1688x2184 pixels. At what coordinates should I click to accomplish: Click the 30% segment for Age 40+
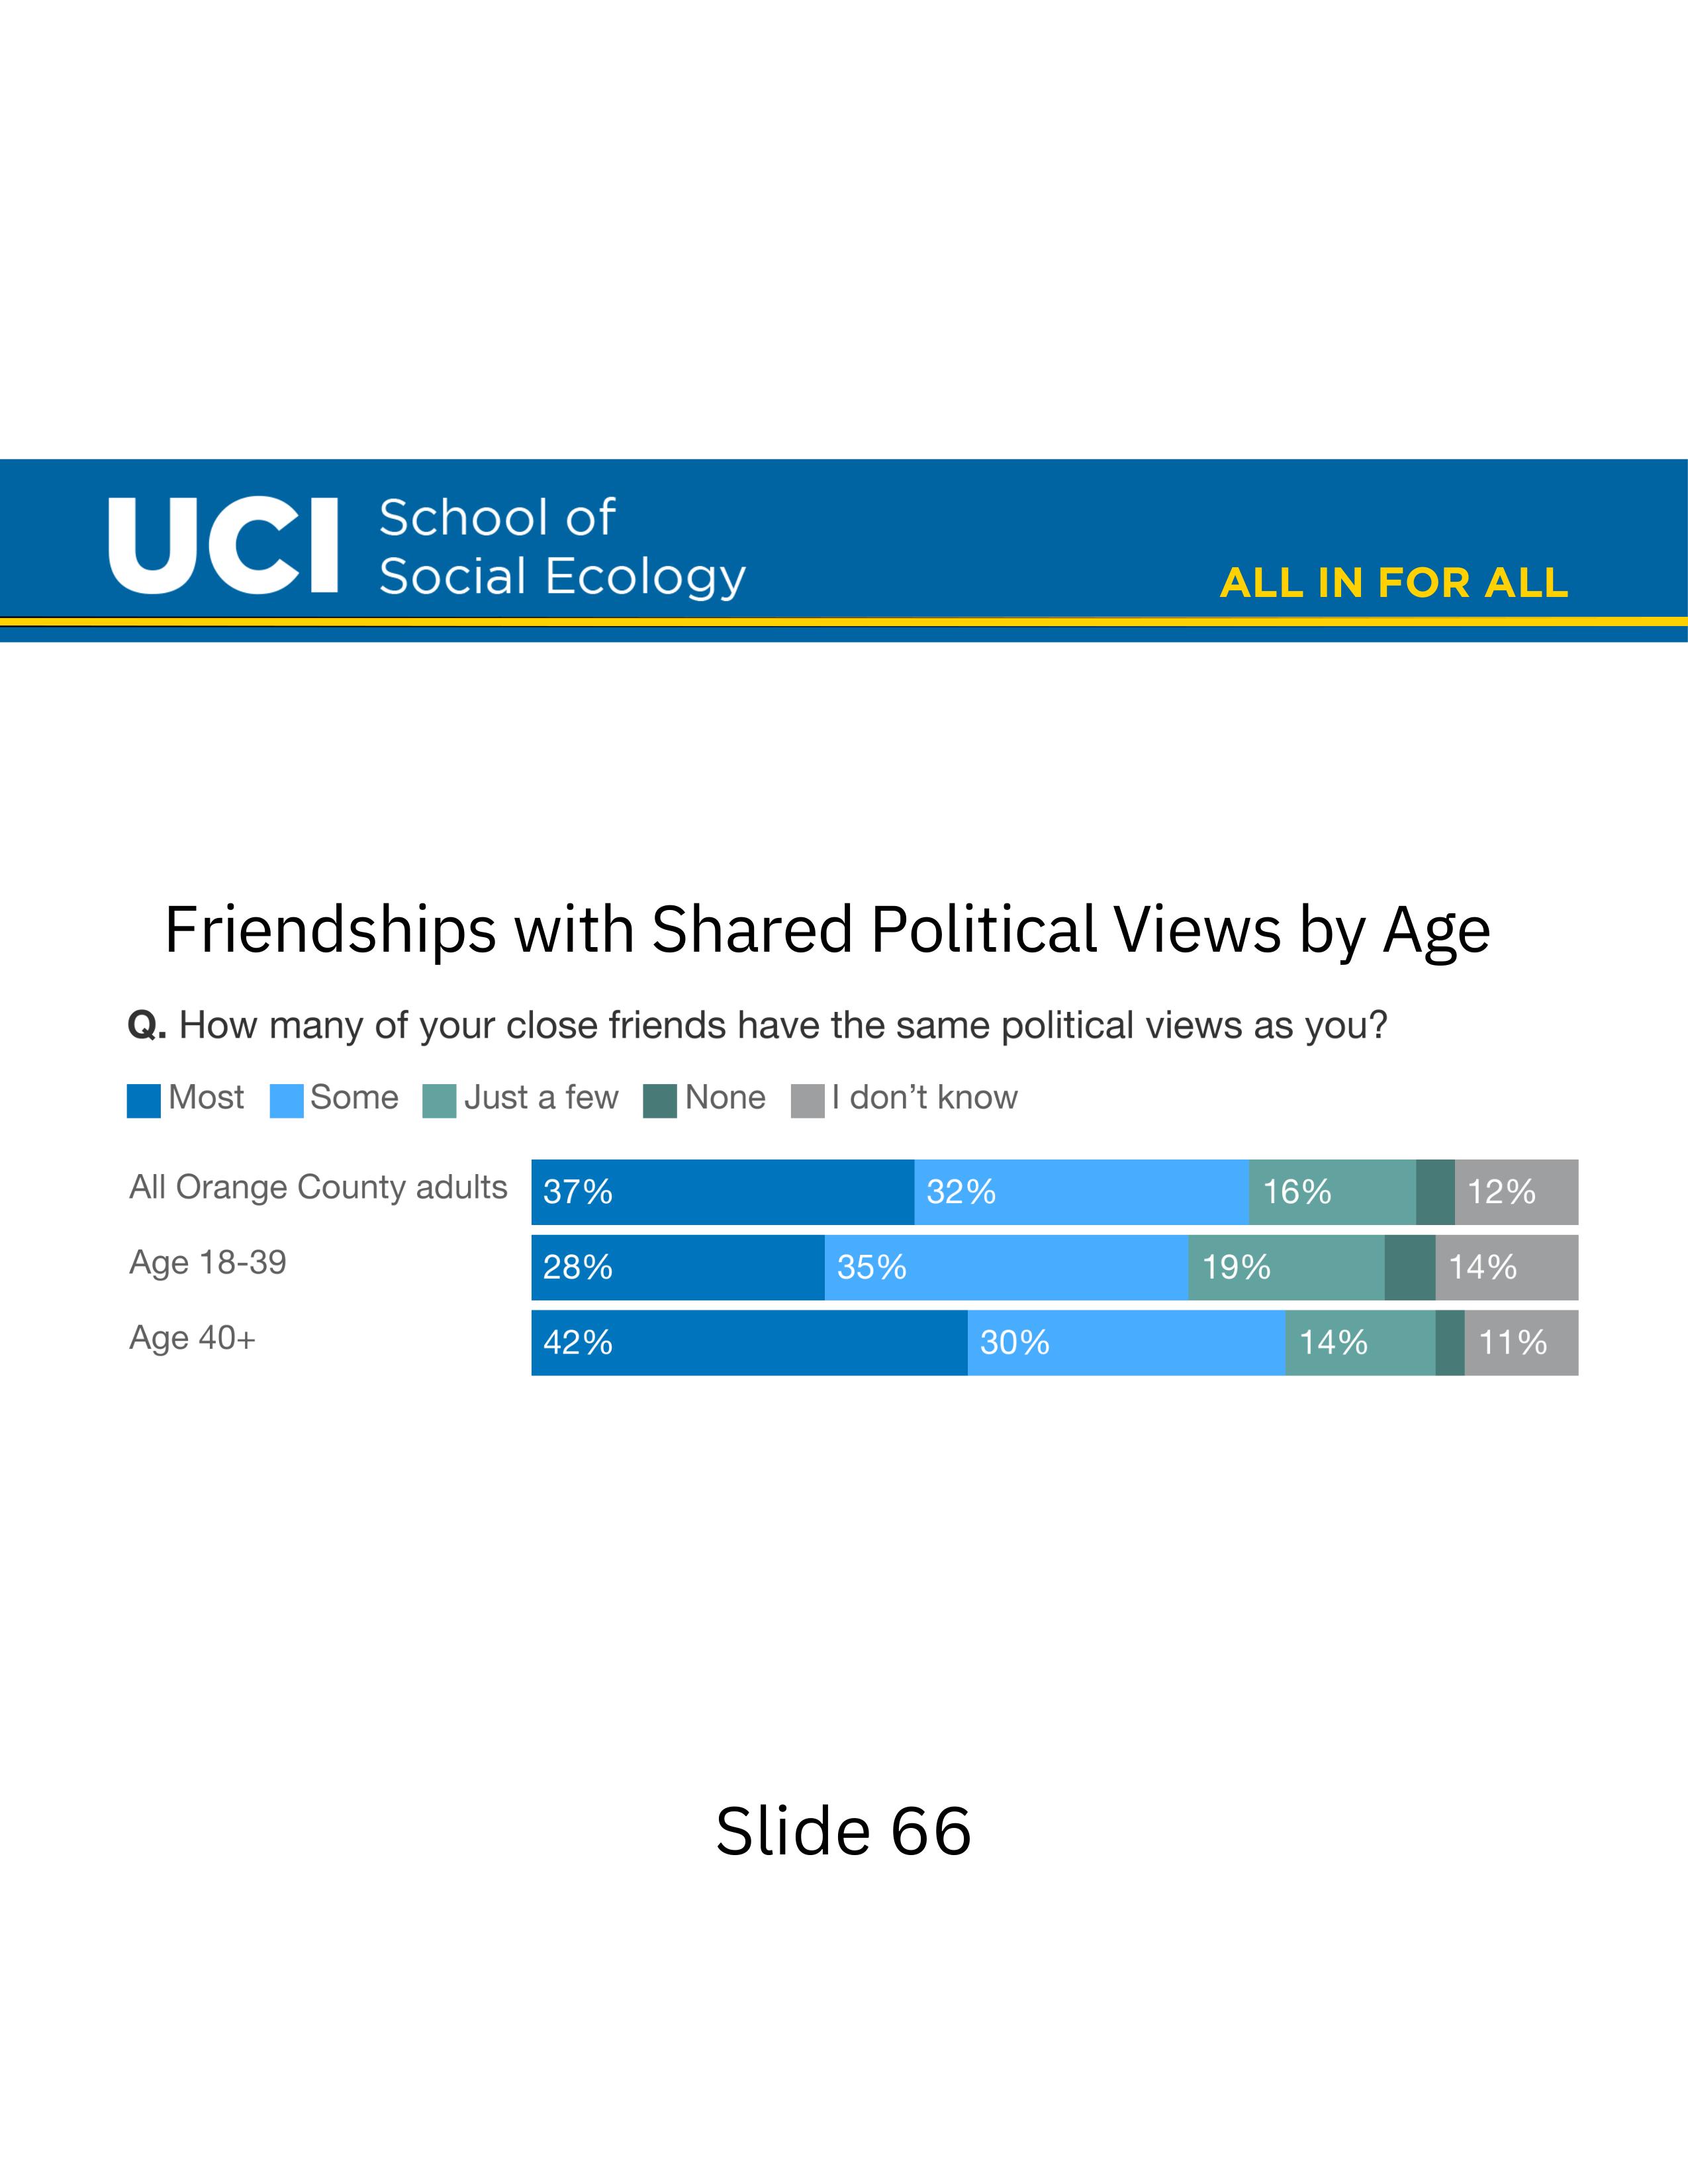[1126, 1342]
